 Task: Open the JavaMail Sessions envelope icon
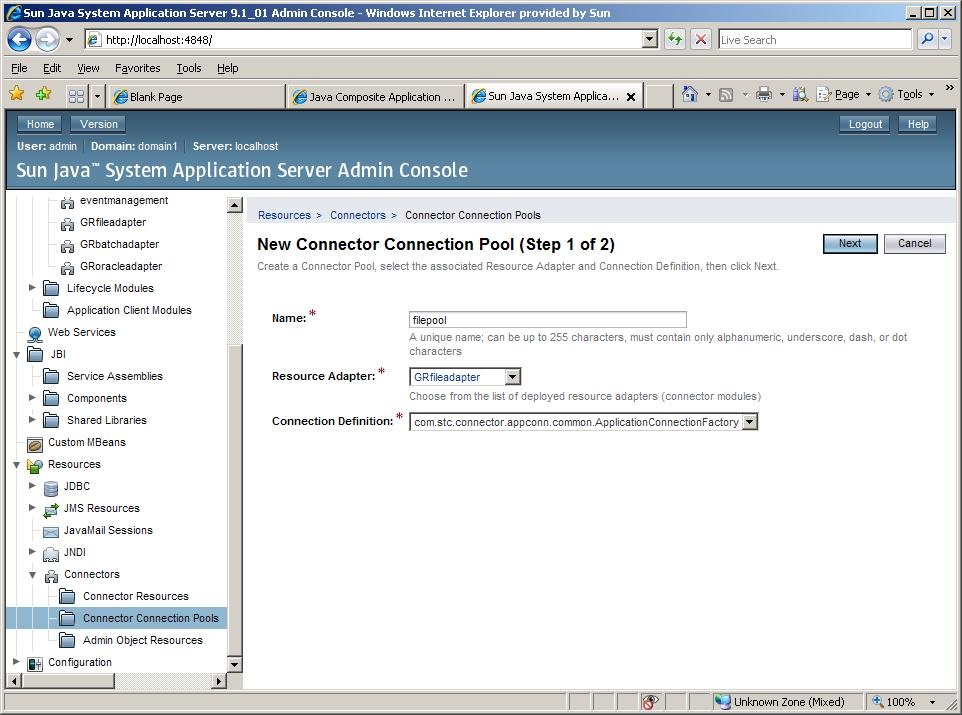tap(51, 531)
